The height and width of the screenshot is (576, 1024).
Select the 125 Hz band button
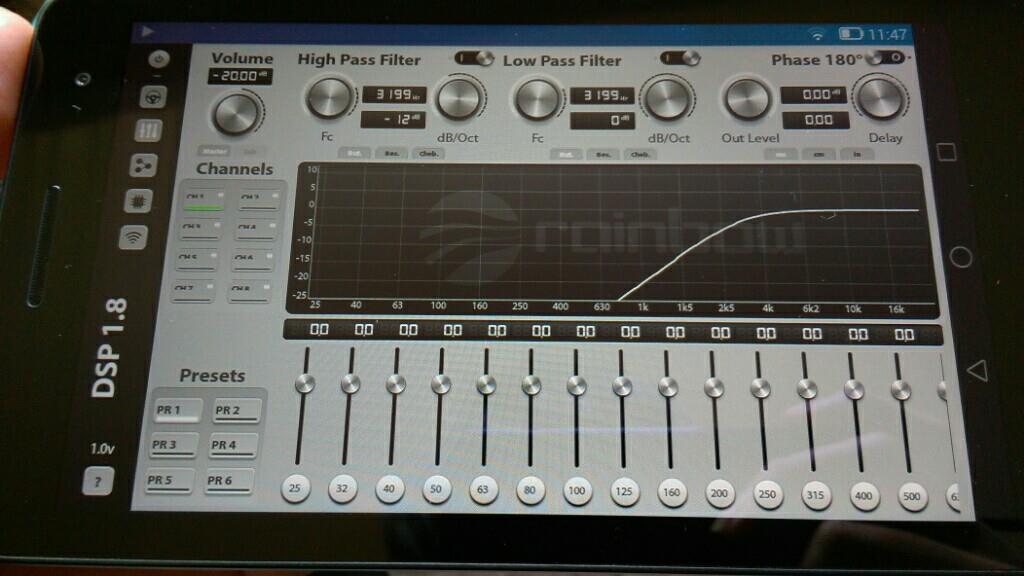624,492
